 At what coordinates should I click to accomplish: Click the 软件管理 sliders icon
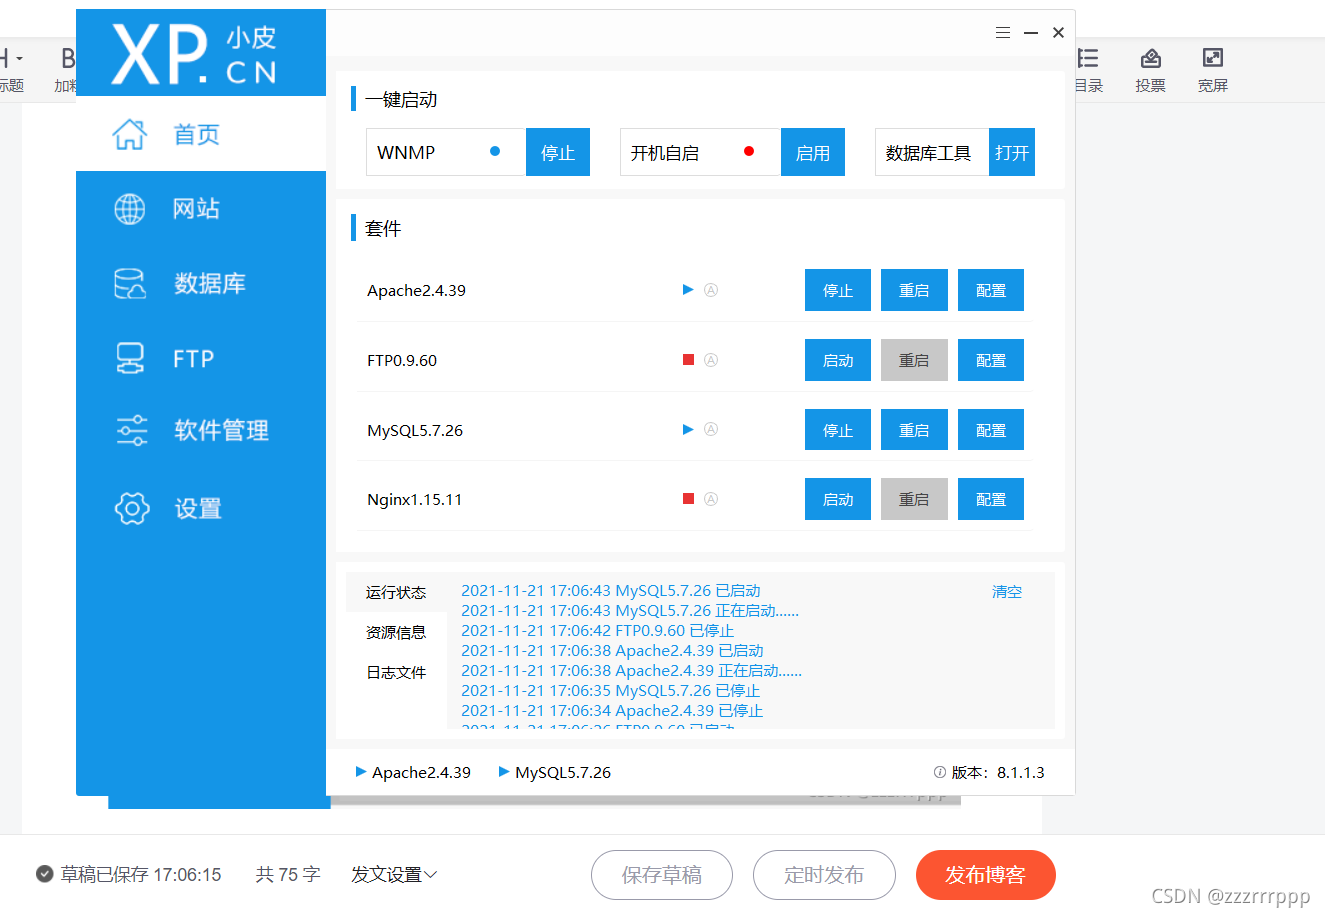[x=132, y=431]
